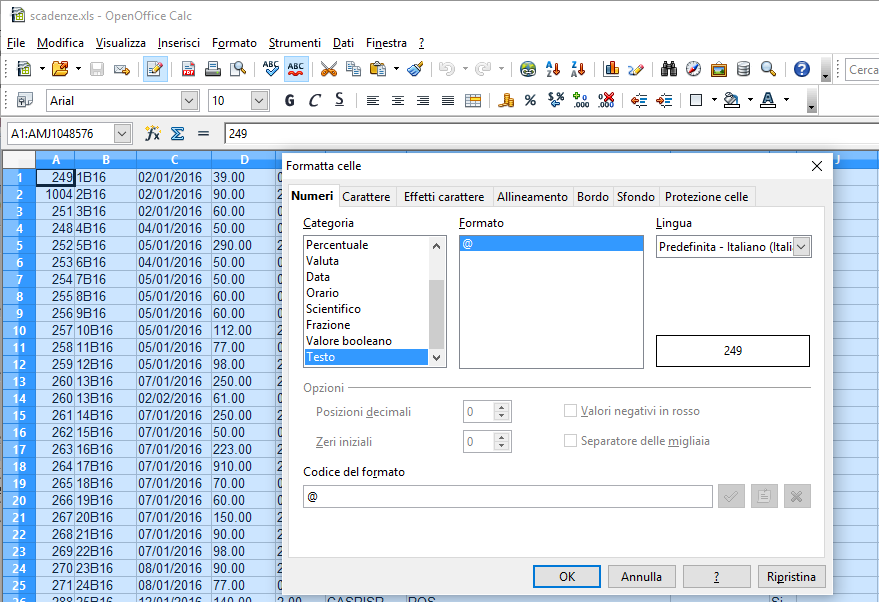
Task: Open the Gallery
Action: 719,69
